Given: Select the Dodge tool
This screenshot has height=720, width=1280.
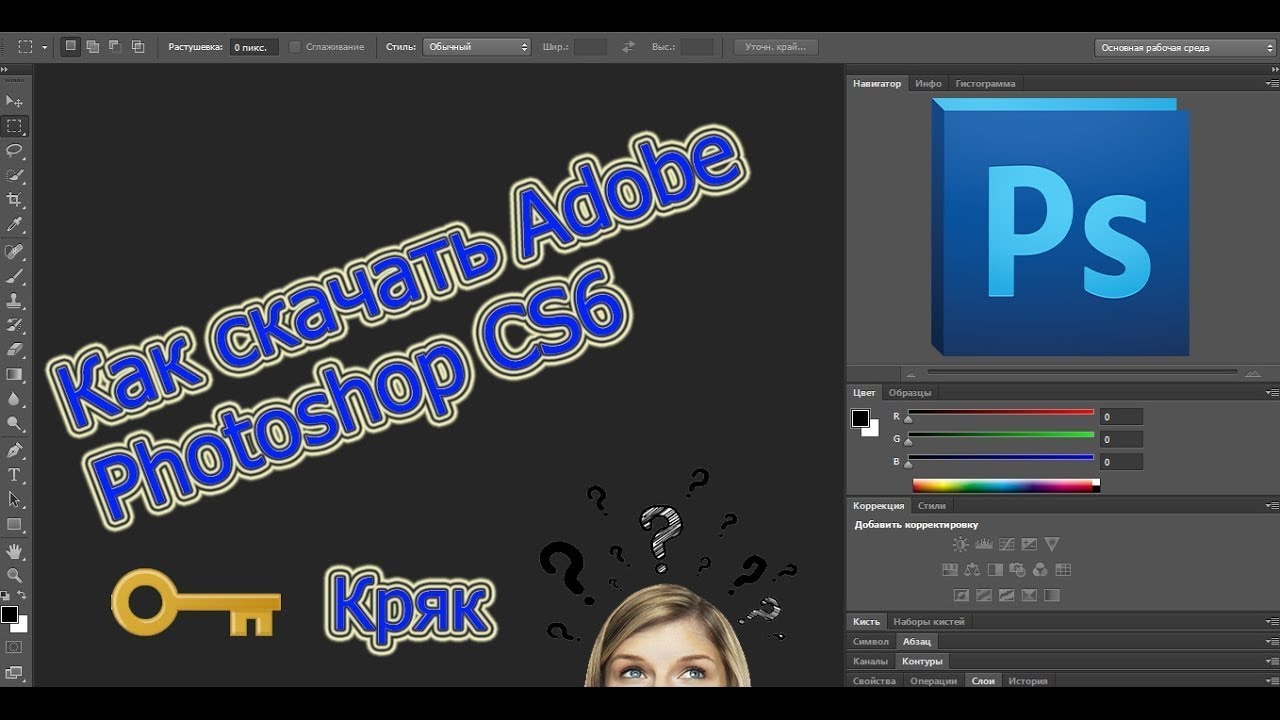Looking at the screenshot, I should click(x=14, y=424).
